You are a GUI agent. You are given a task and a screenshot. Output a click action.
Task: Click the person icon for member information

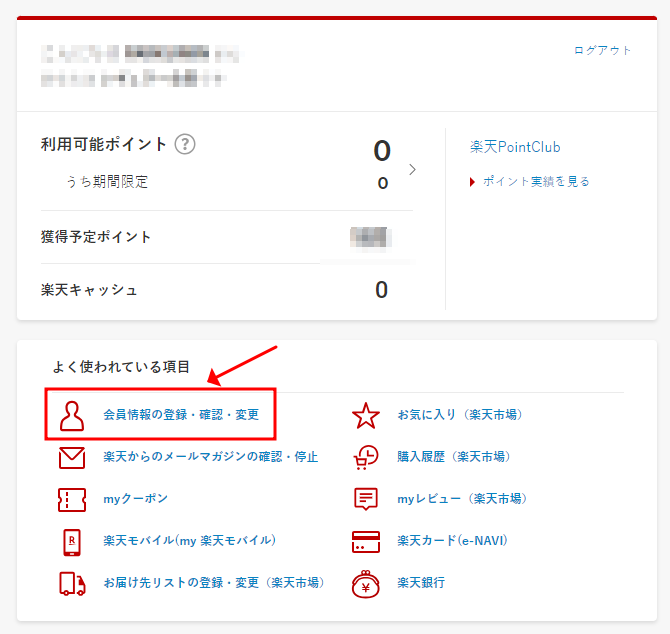click(72, 415)
